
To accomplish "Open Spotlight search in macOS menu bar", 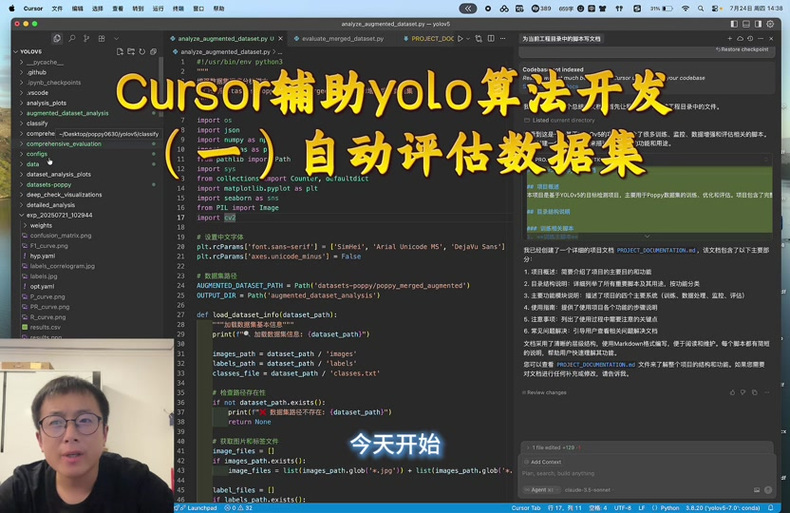I will tap(701, 9).
